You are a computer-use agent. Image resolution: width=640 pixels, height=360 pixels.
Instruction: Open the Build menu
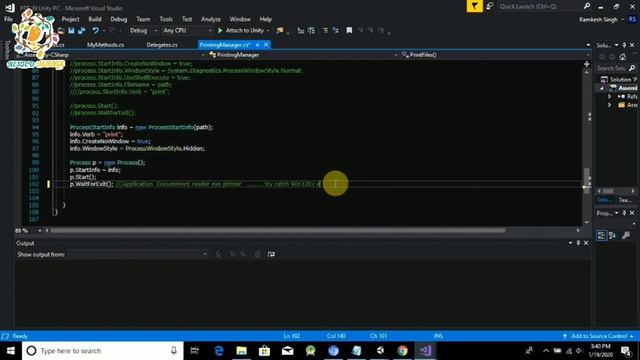click(x=95, y=19)
